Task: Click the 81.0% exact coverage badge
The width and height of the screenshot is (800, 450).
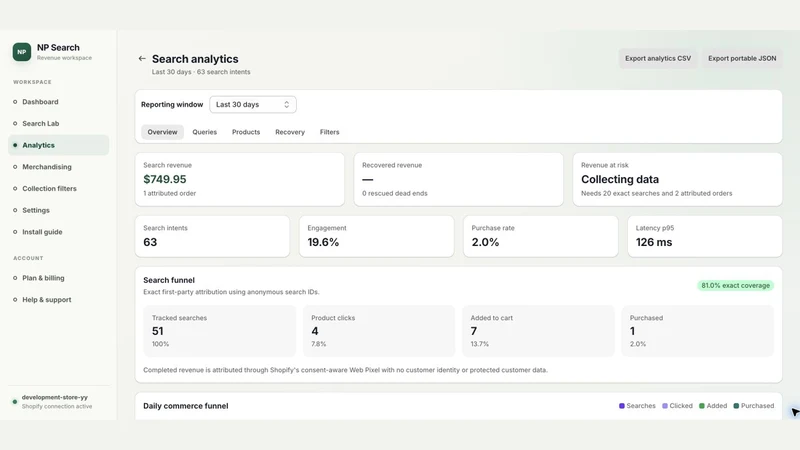Action: (x=735, y=286)
